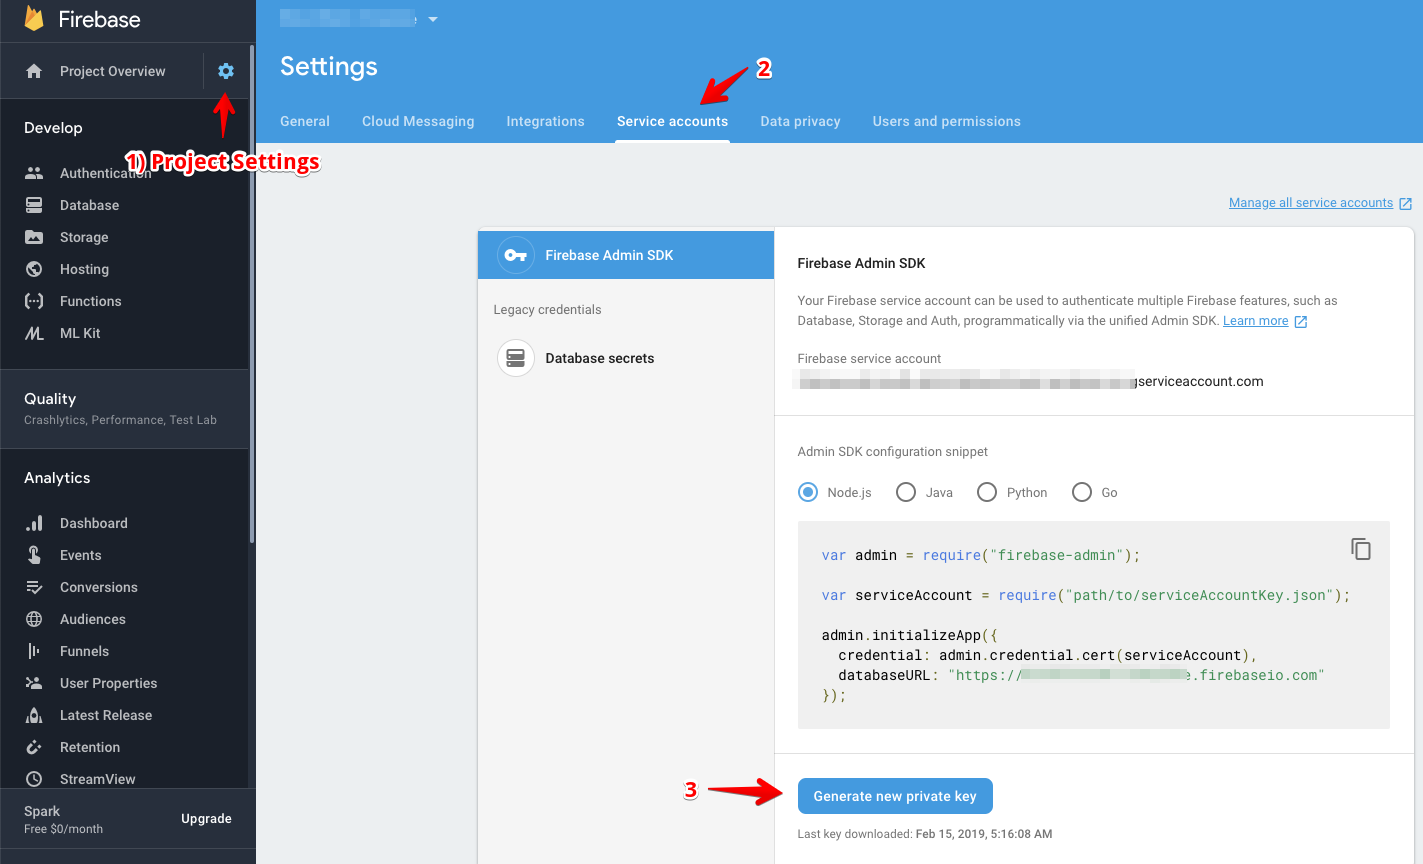Click the serviceAccountKey.json require line
The image size is (1423, 864).
coord(1086,595)
